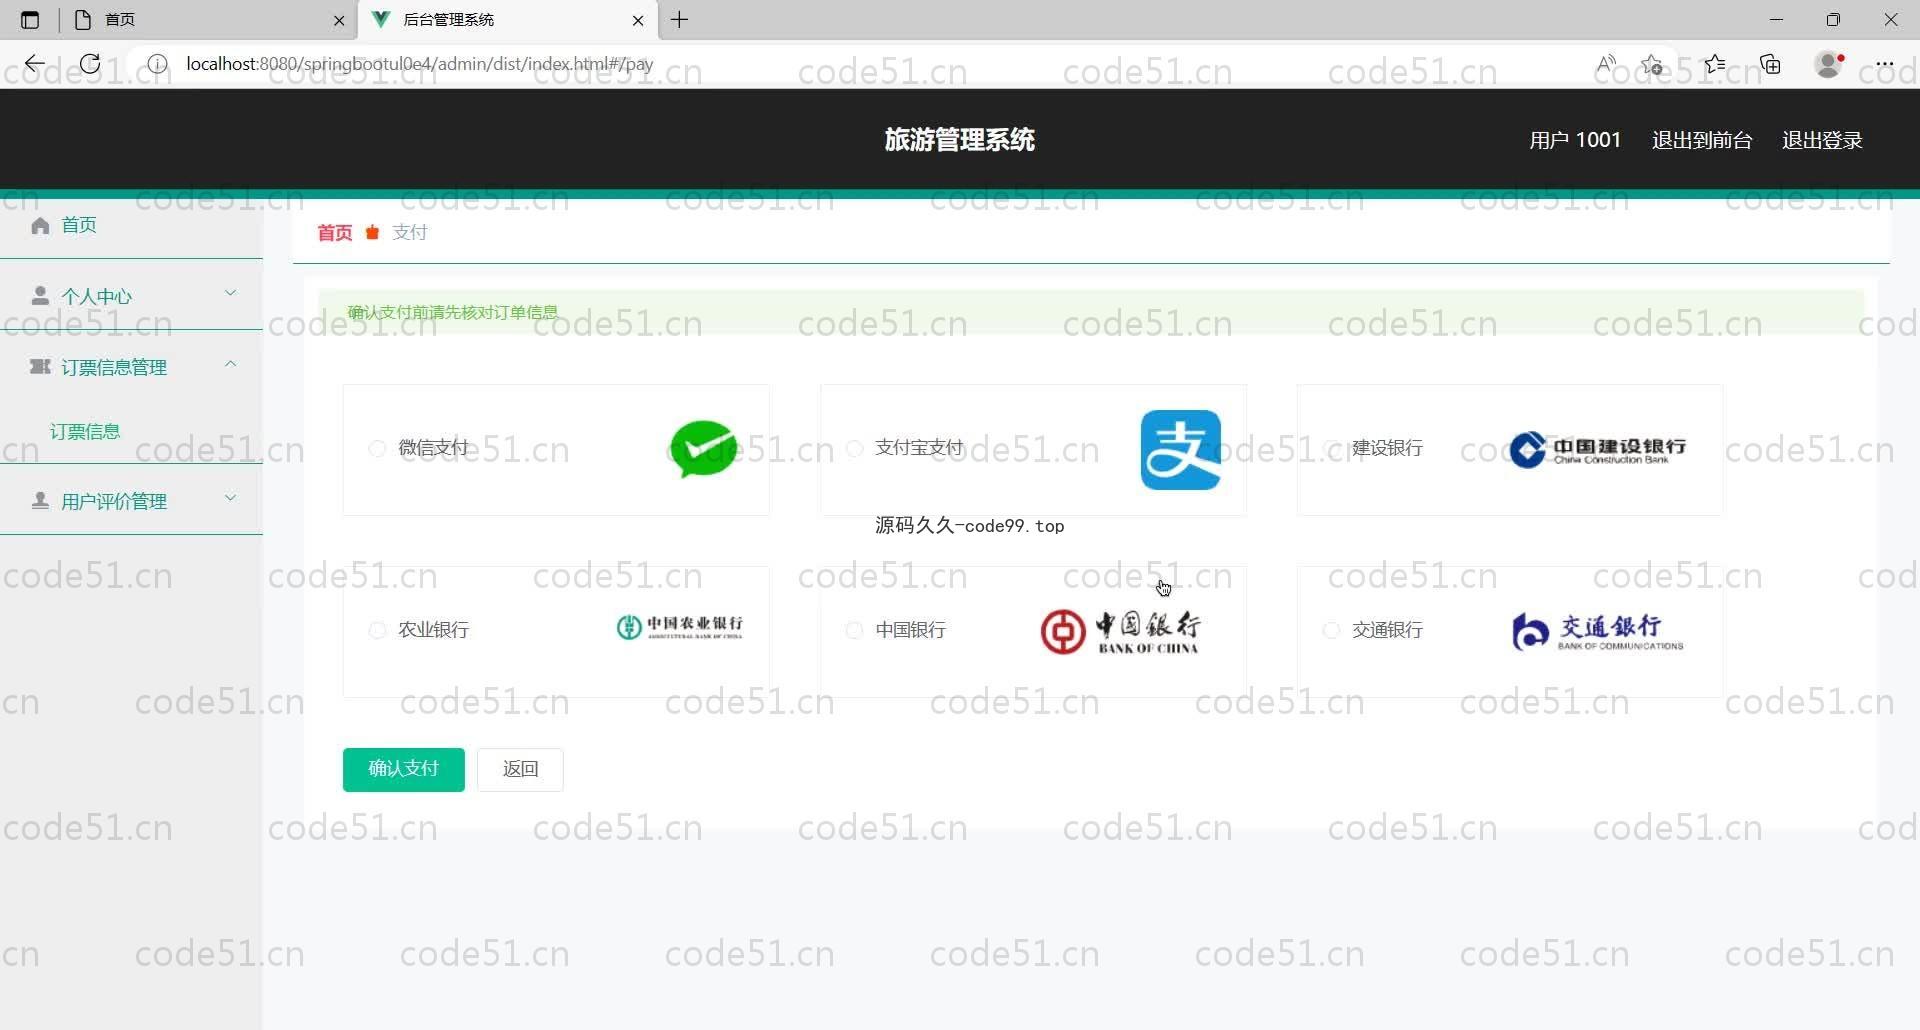
Task: Click 退出到前台 in the header
Action: (1702, 140)
